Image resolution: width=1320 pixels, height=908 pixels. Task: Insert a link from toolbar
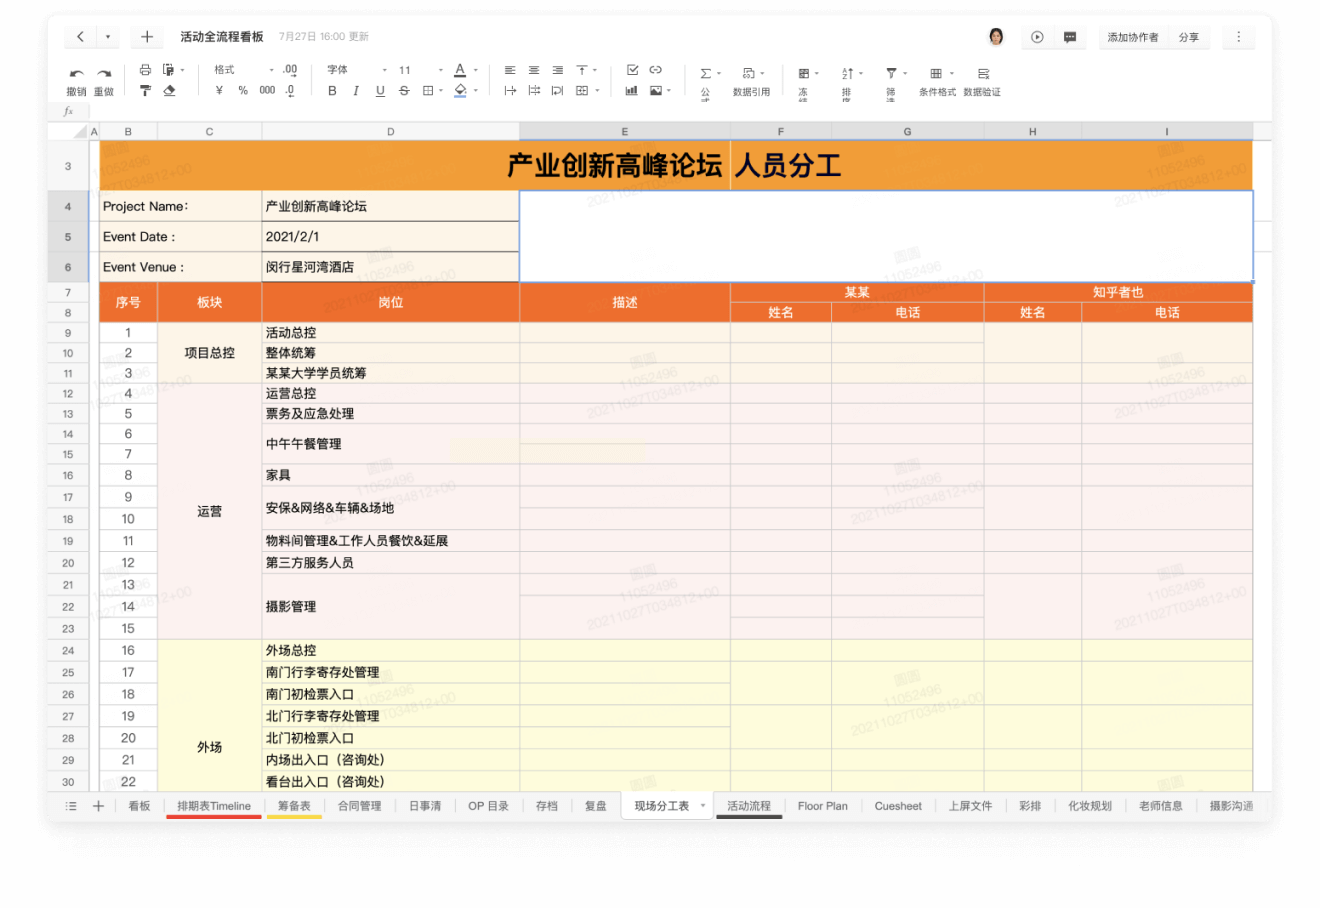[x=656, y=70]
